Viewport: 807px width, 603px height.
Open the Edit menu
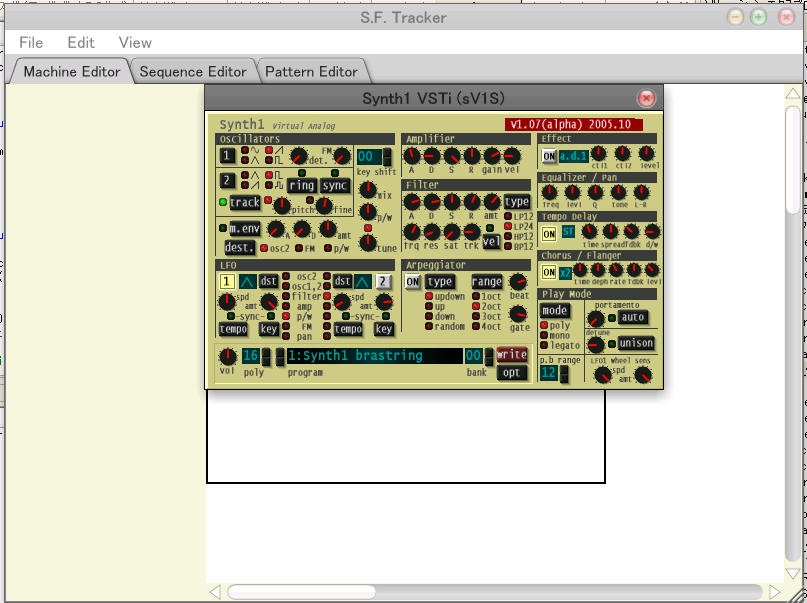click(x=81, y=43)
